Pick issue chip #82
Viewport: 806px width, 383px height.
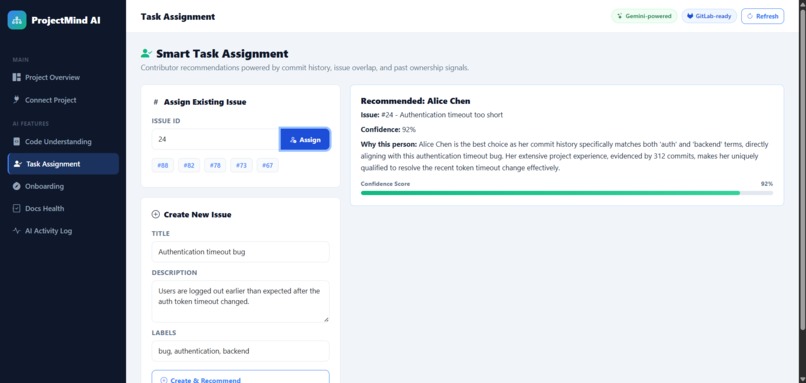click(x=189, y=166)
